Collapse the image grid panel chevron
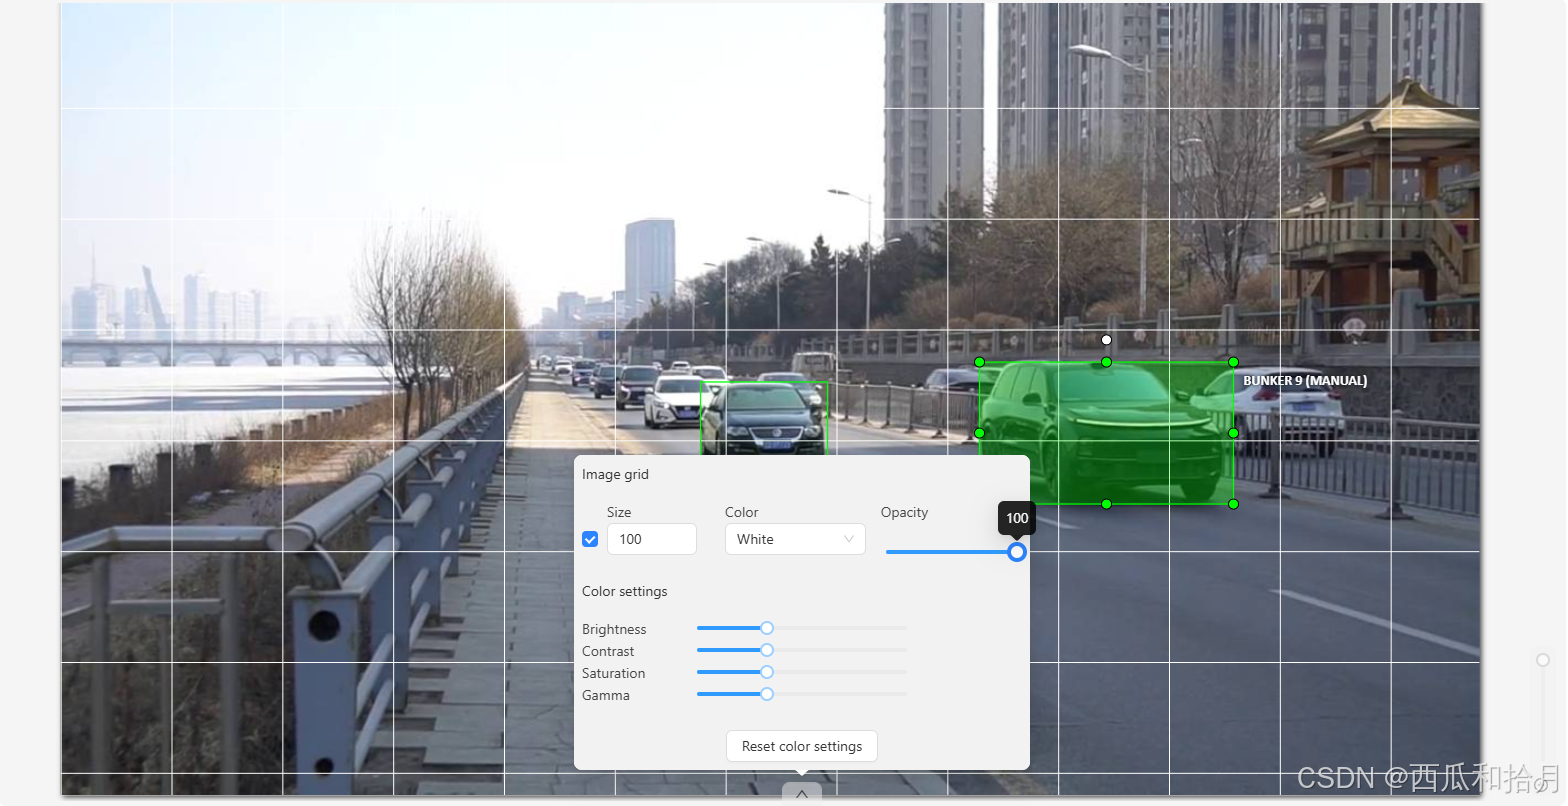This screenshot has width=1568, height=806. 801,794
